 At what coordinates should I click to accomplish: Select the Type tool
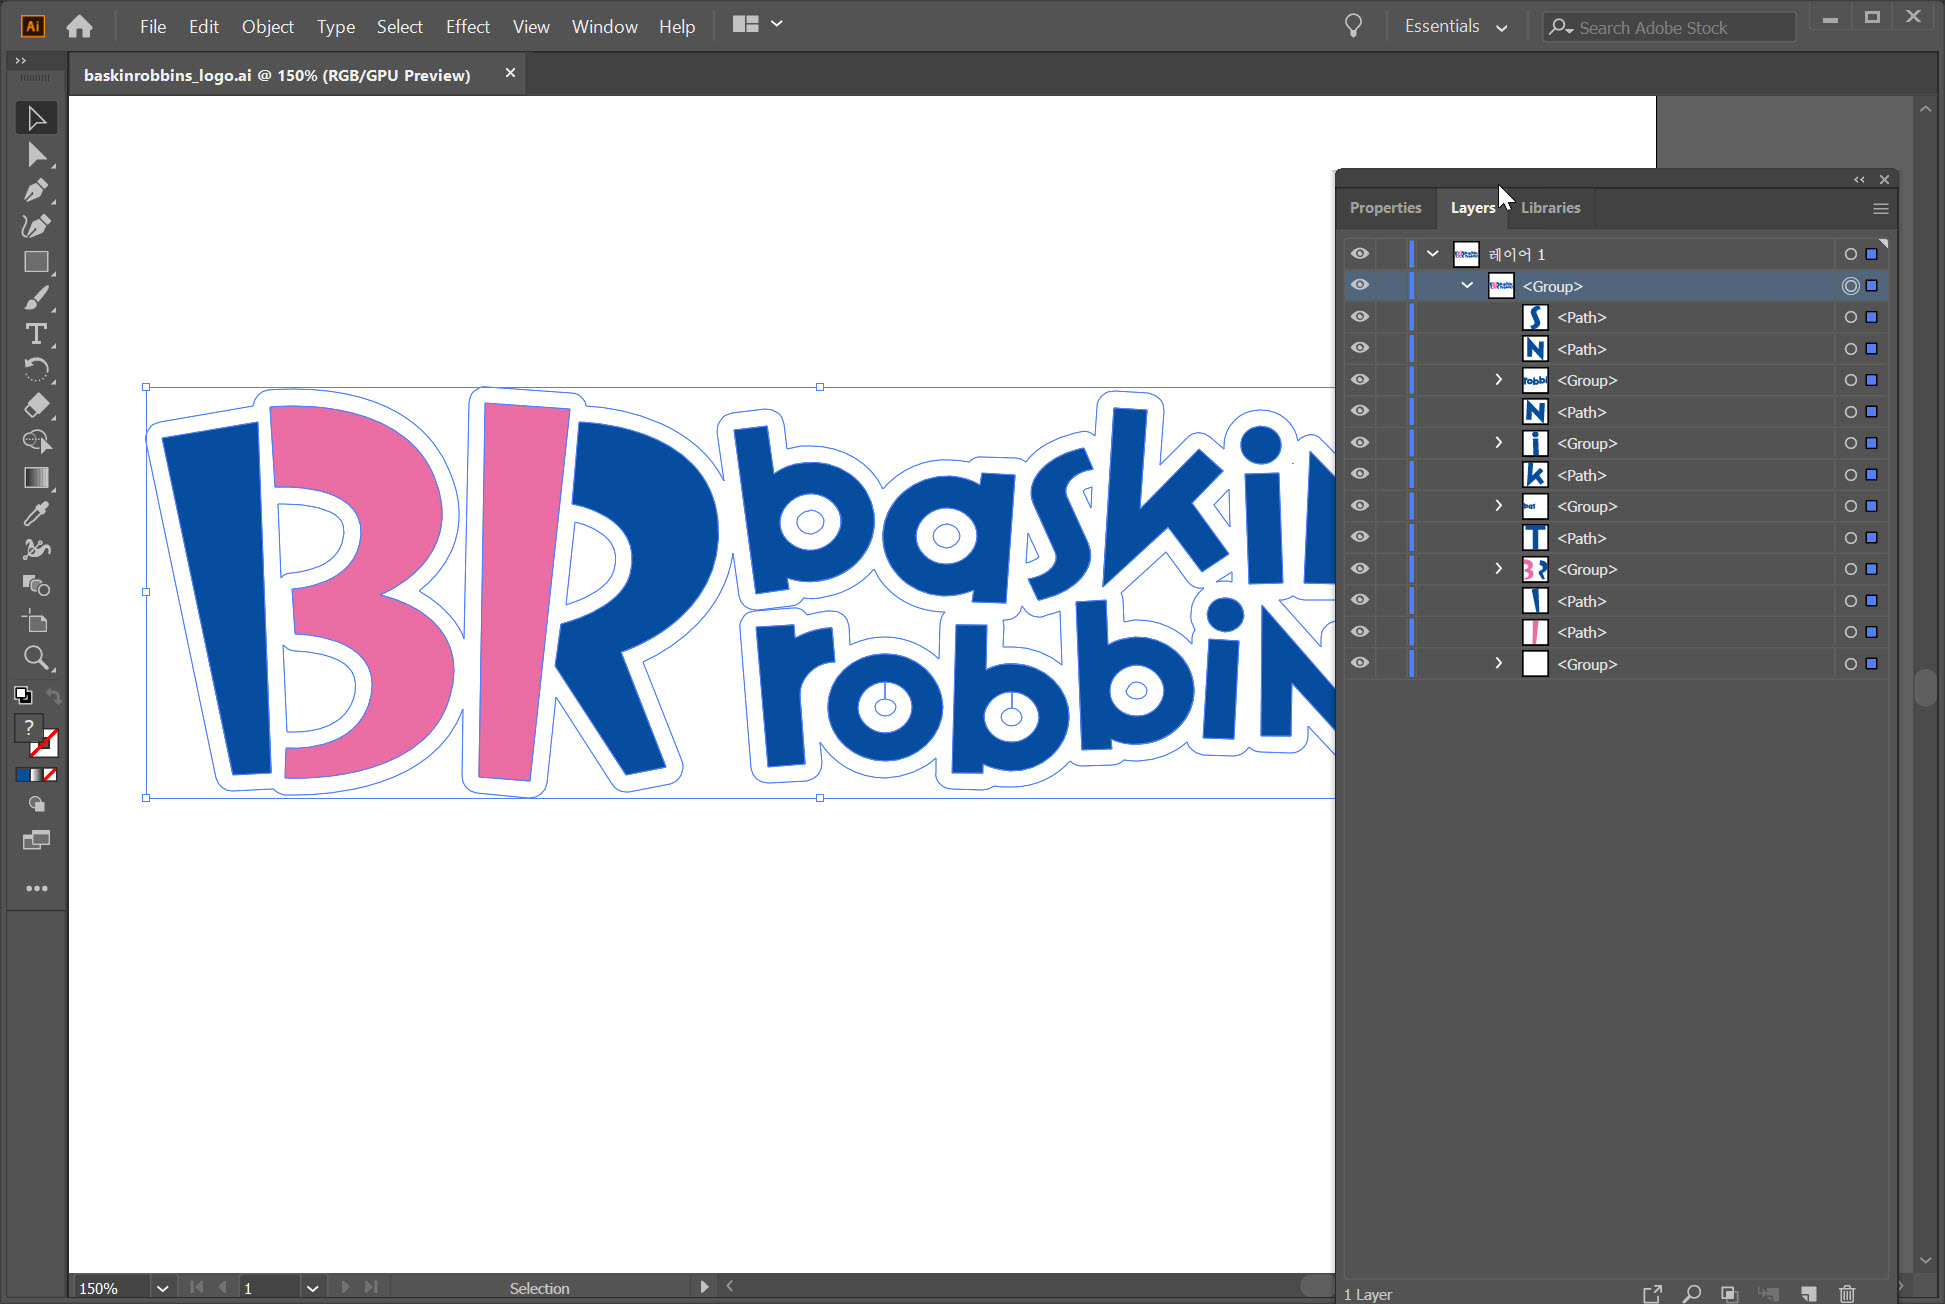[x=36, y=334]
